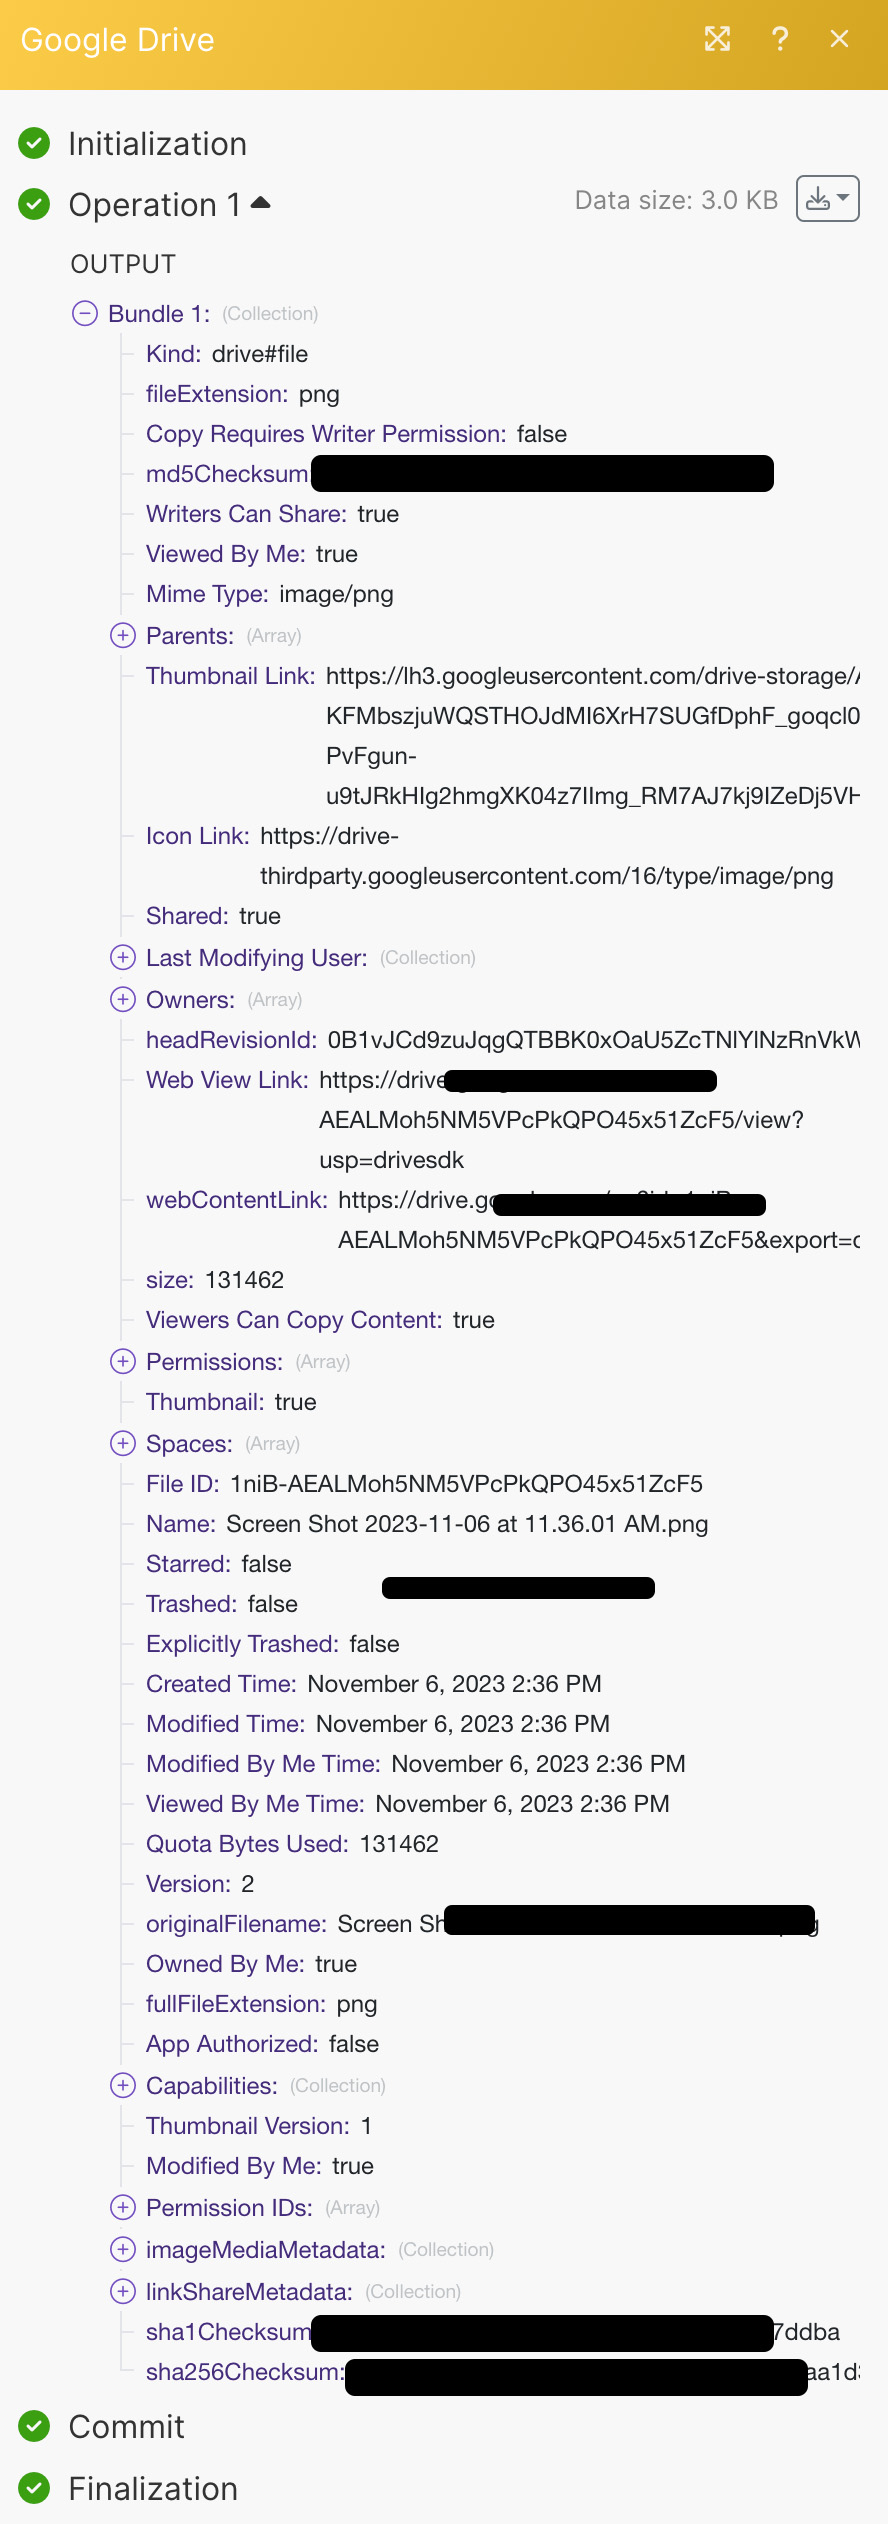Click the Finalization green check icon
The image size is (888, 2524).
pos(35,2489)
